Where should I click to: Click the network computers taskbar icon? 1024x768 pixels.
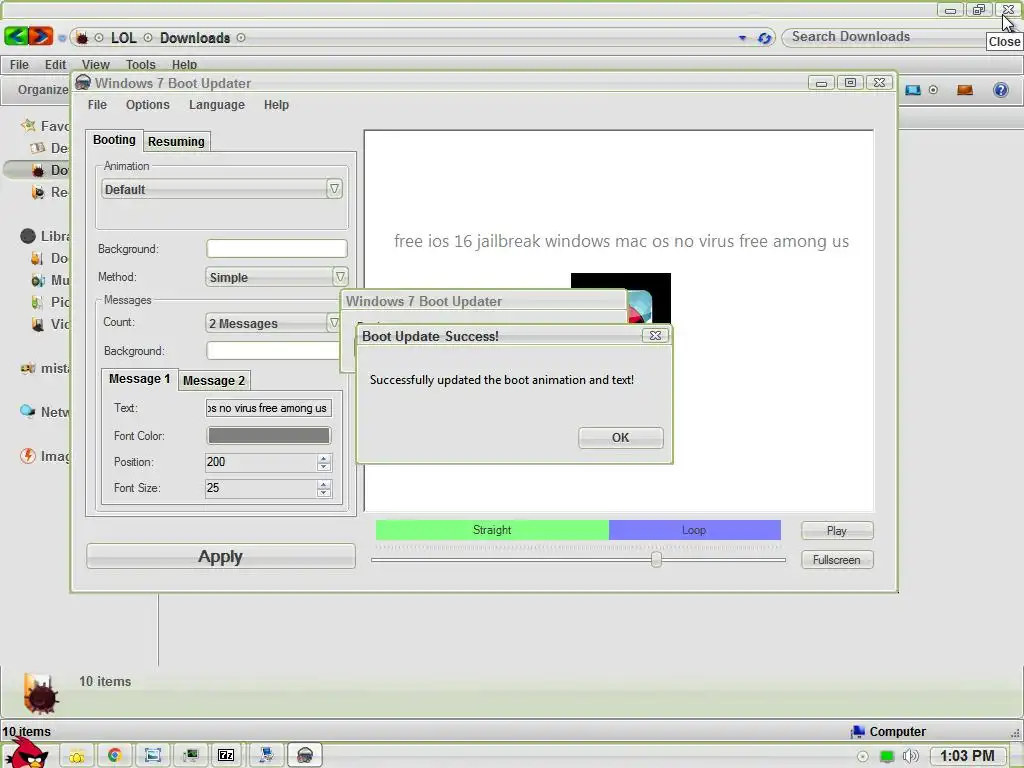[266, 755]
